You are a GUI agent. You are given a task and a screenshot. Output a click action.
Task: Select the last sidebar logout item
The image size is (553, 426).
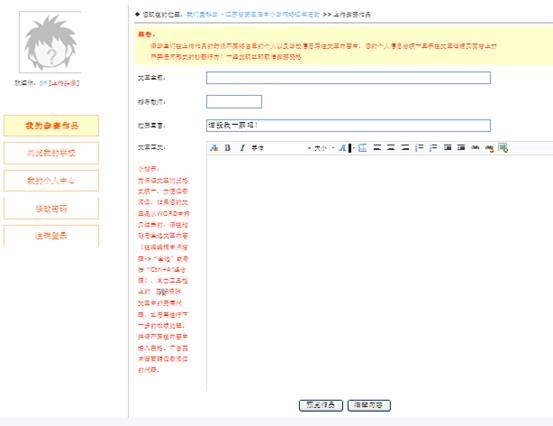51,236
